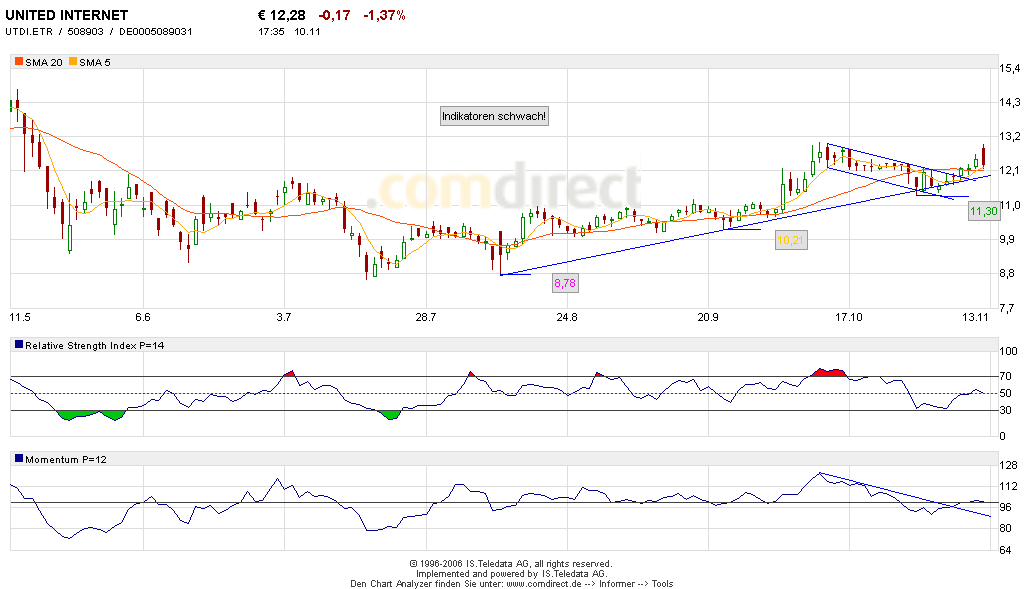Click the -0,17 absolute change value

(334, 15)
